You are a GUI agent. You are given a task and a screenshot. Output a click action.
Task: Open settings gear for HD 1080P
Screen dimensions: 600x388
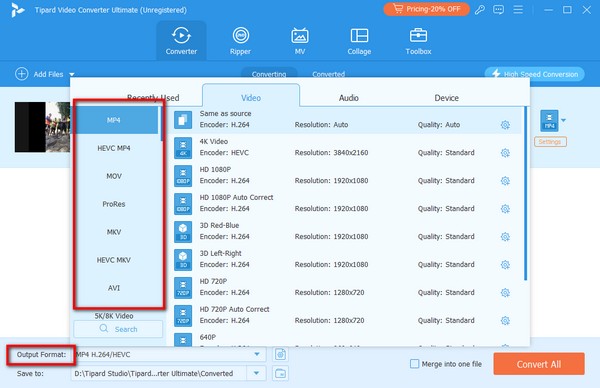click(505, 181)
